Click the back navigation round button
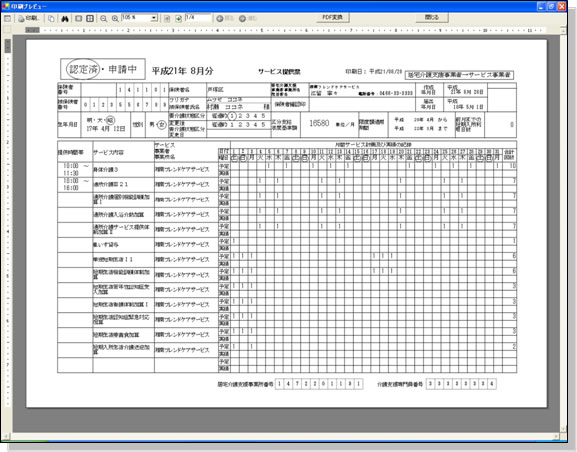Screen dimensions: 577x452 (225, 18)
